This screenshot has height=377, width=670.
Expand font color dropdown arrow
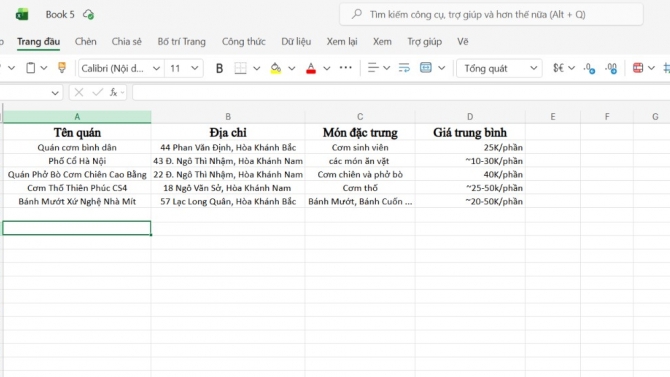(326, 68)
